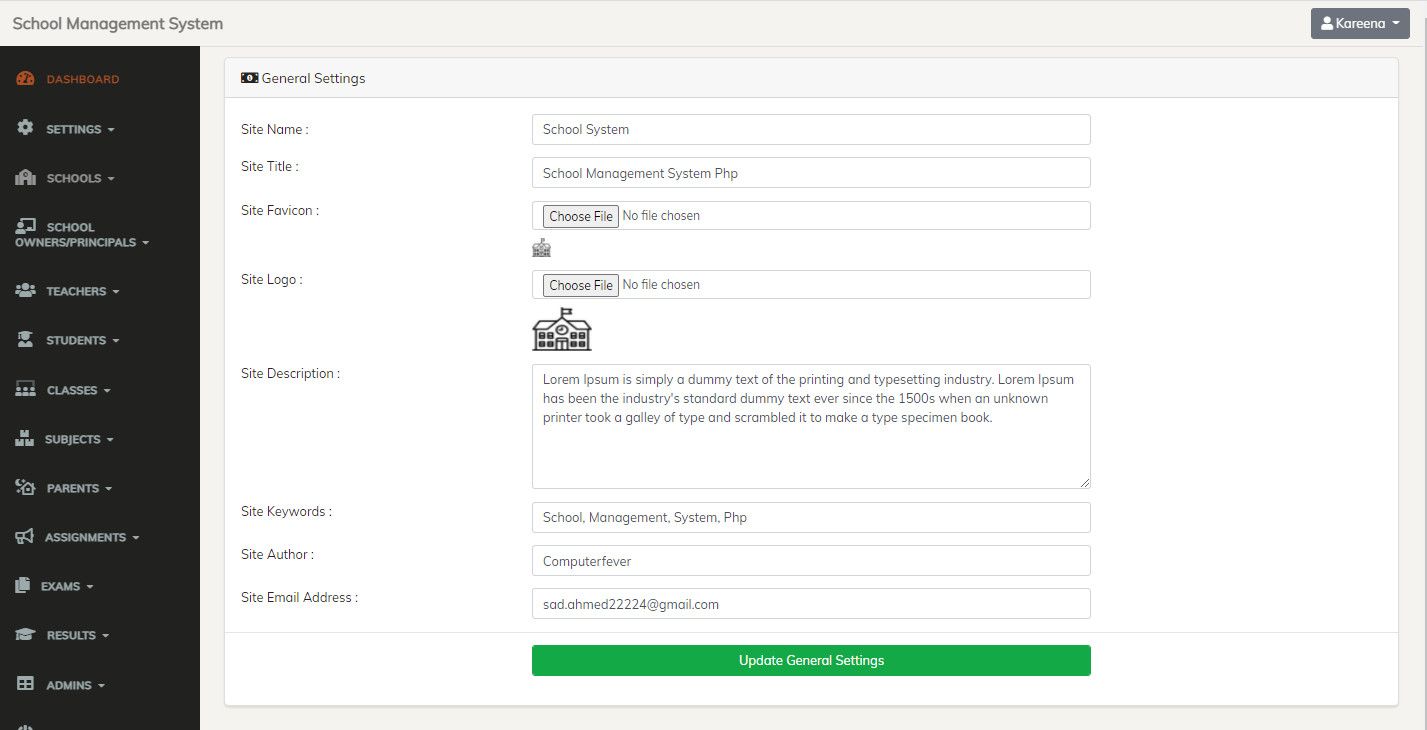Expand the Students sidebar menu
1427x730 pixels.
pos(82,340)
